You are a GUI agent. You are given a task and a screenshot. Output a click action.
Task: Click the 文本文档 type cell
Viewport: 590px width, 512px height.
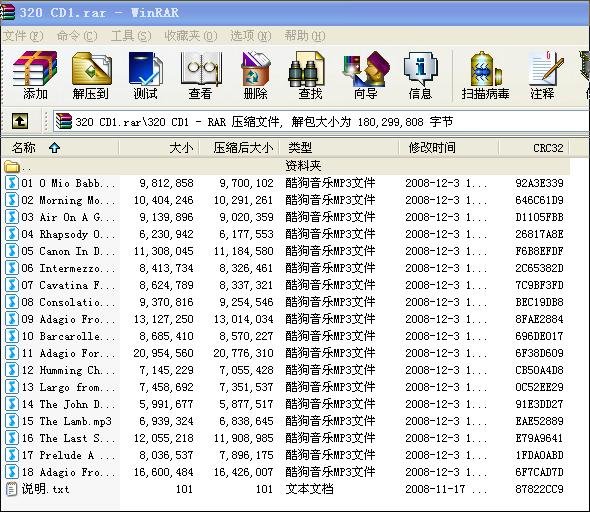click(309, 489)
